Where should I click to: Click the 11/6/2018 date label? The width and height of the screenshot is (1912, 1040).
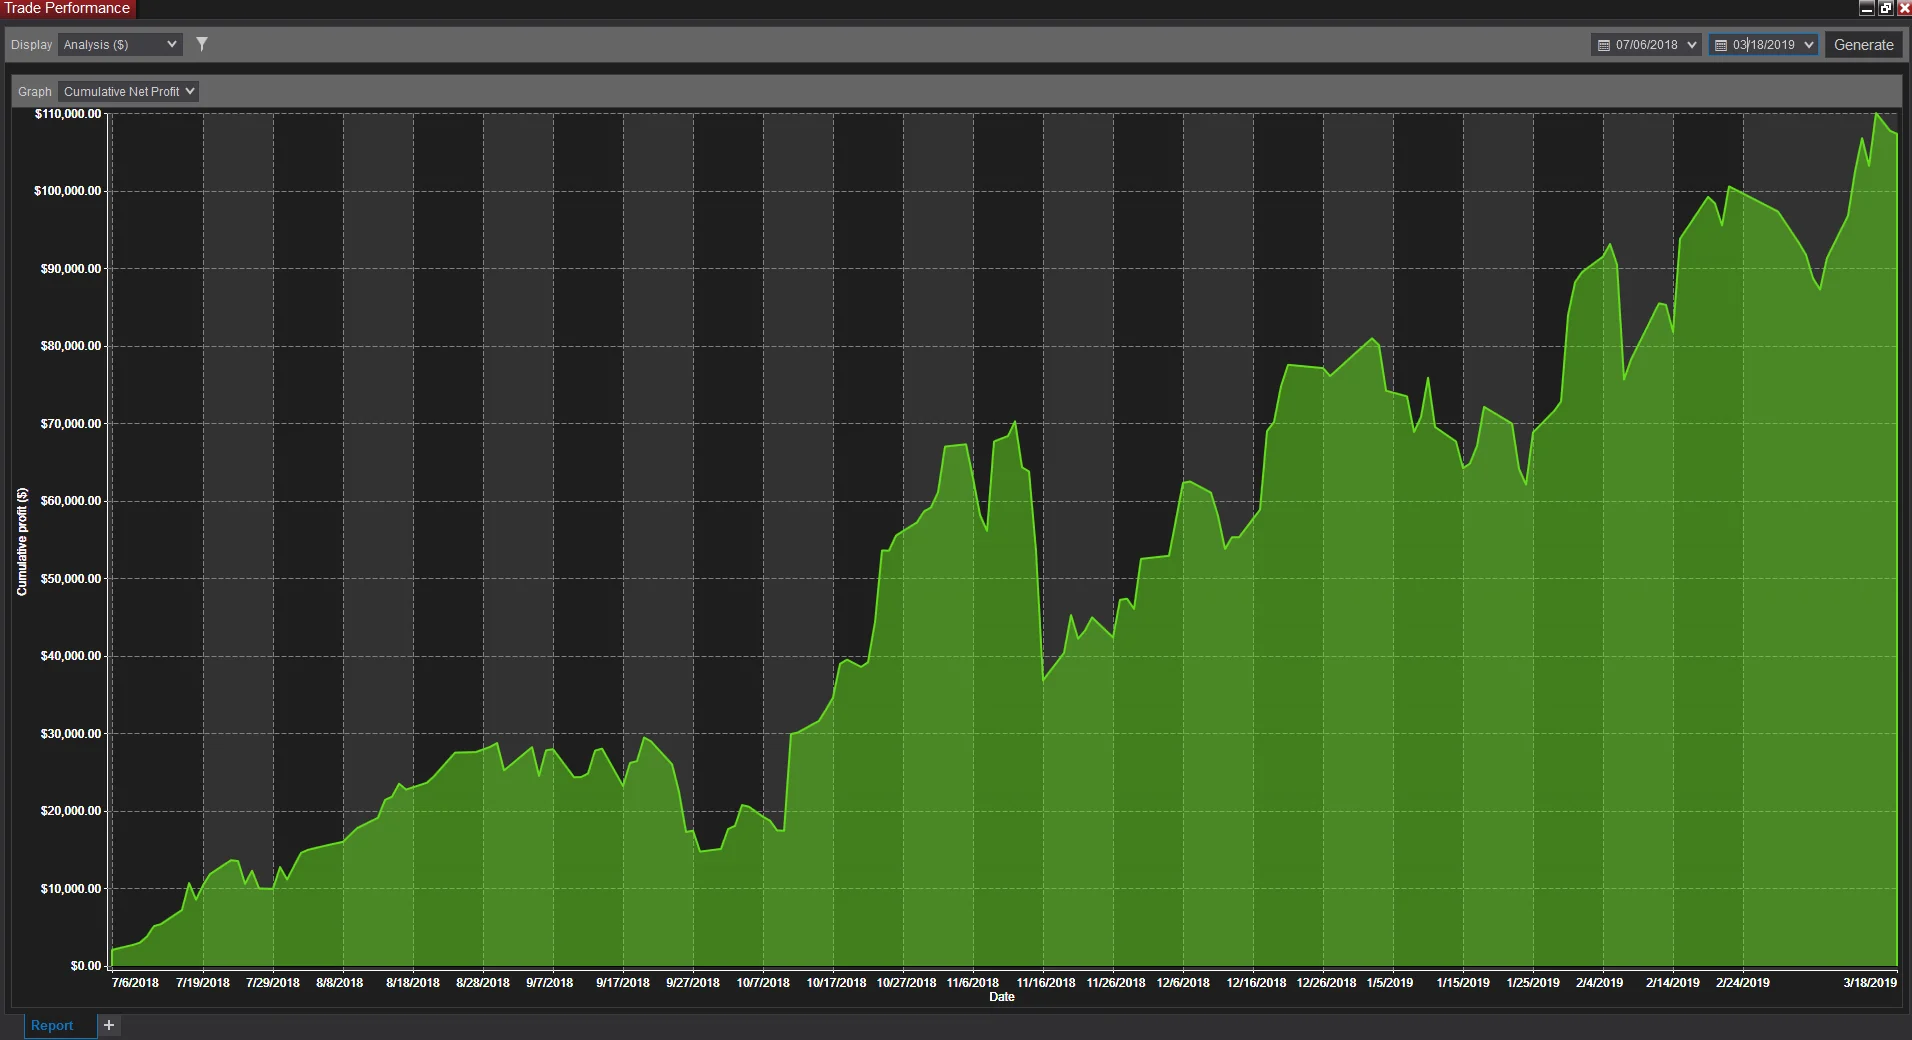point(973,983)
